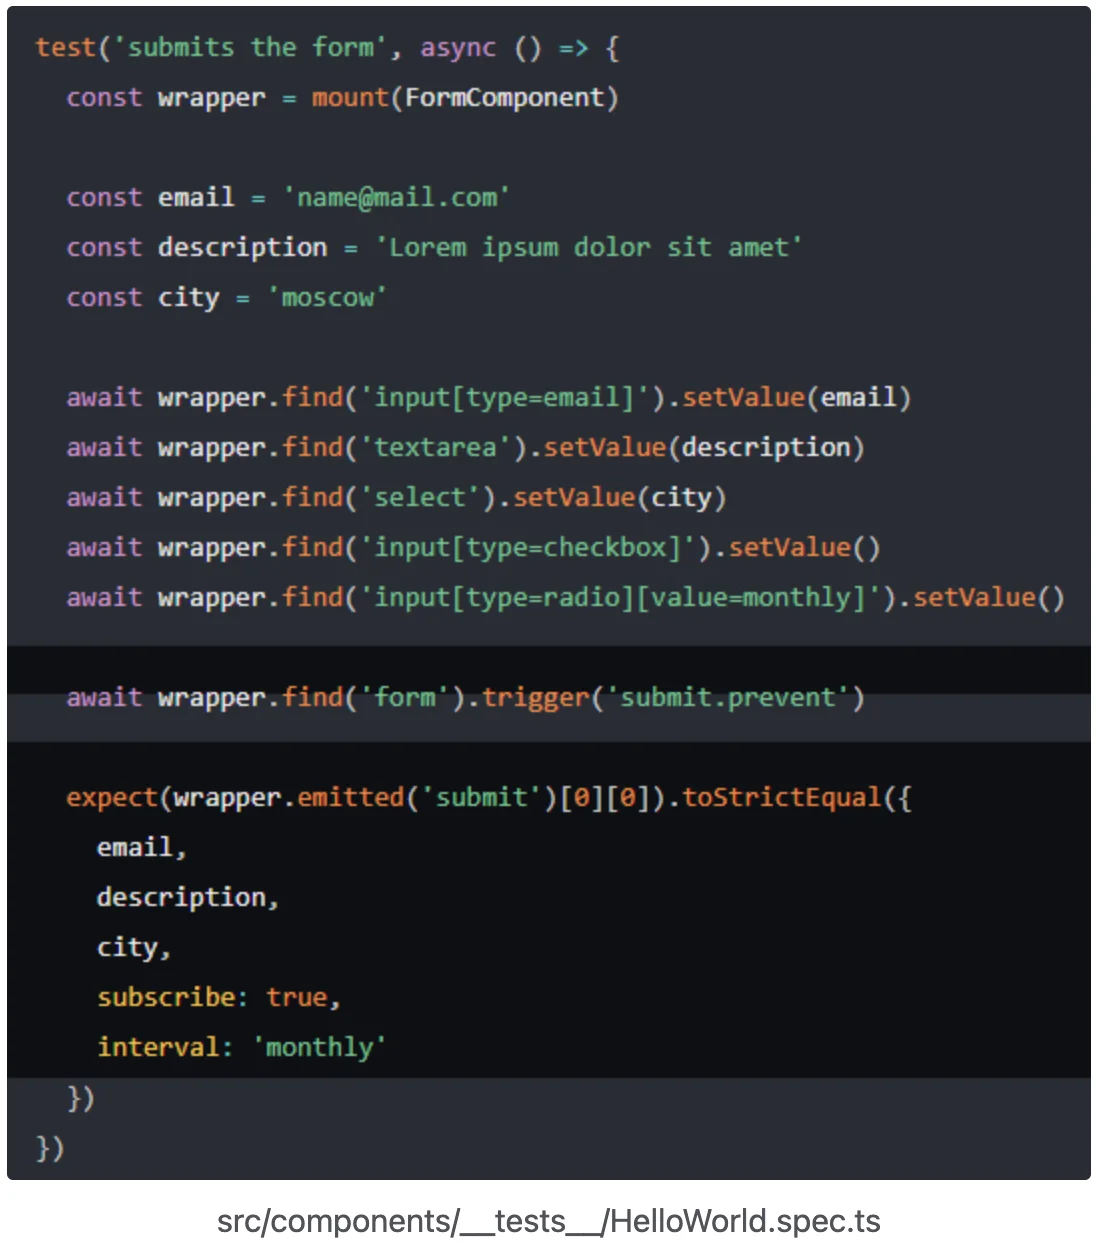Click the 'monthly' string after interval
The width and height of the screenshot is (1096, 1248).
319,1047
